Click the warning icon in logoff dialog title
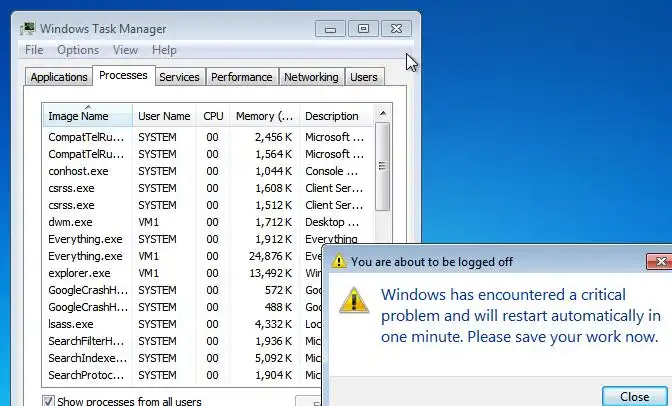 click(x=339, y=261)
